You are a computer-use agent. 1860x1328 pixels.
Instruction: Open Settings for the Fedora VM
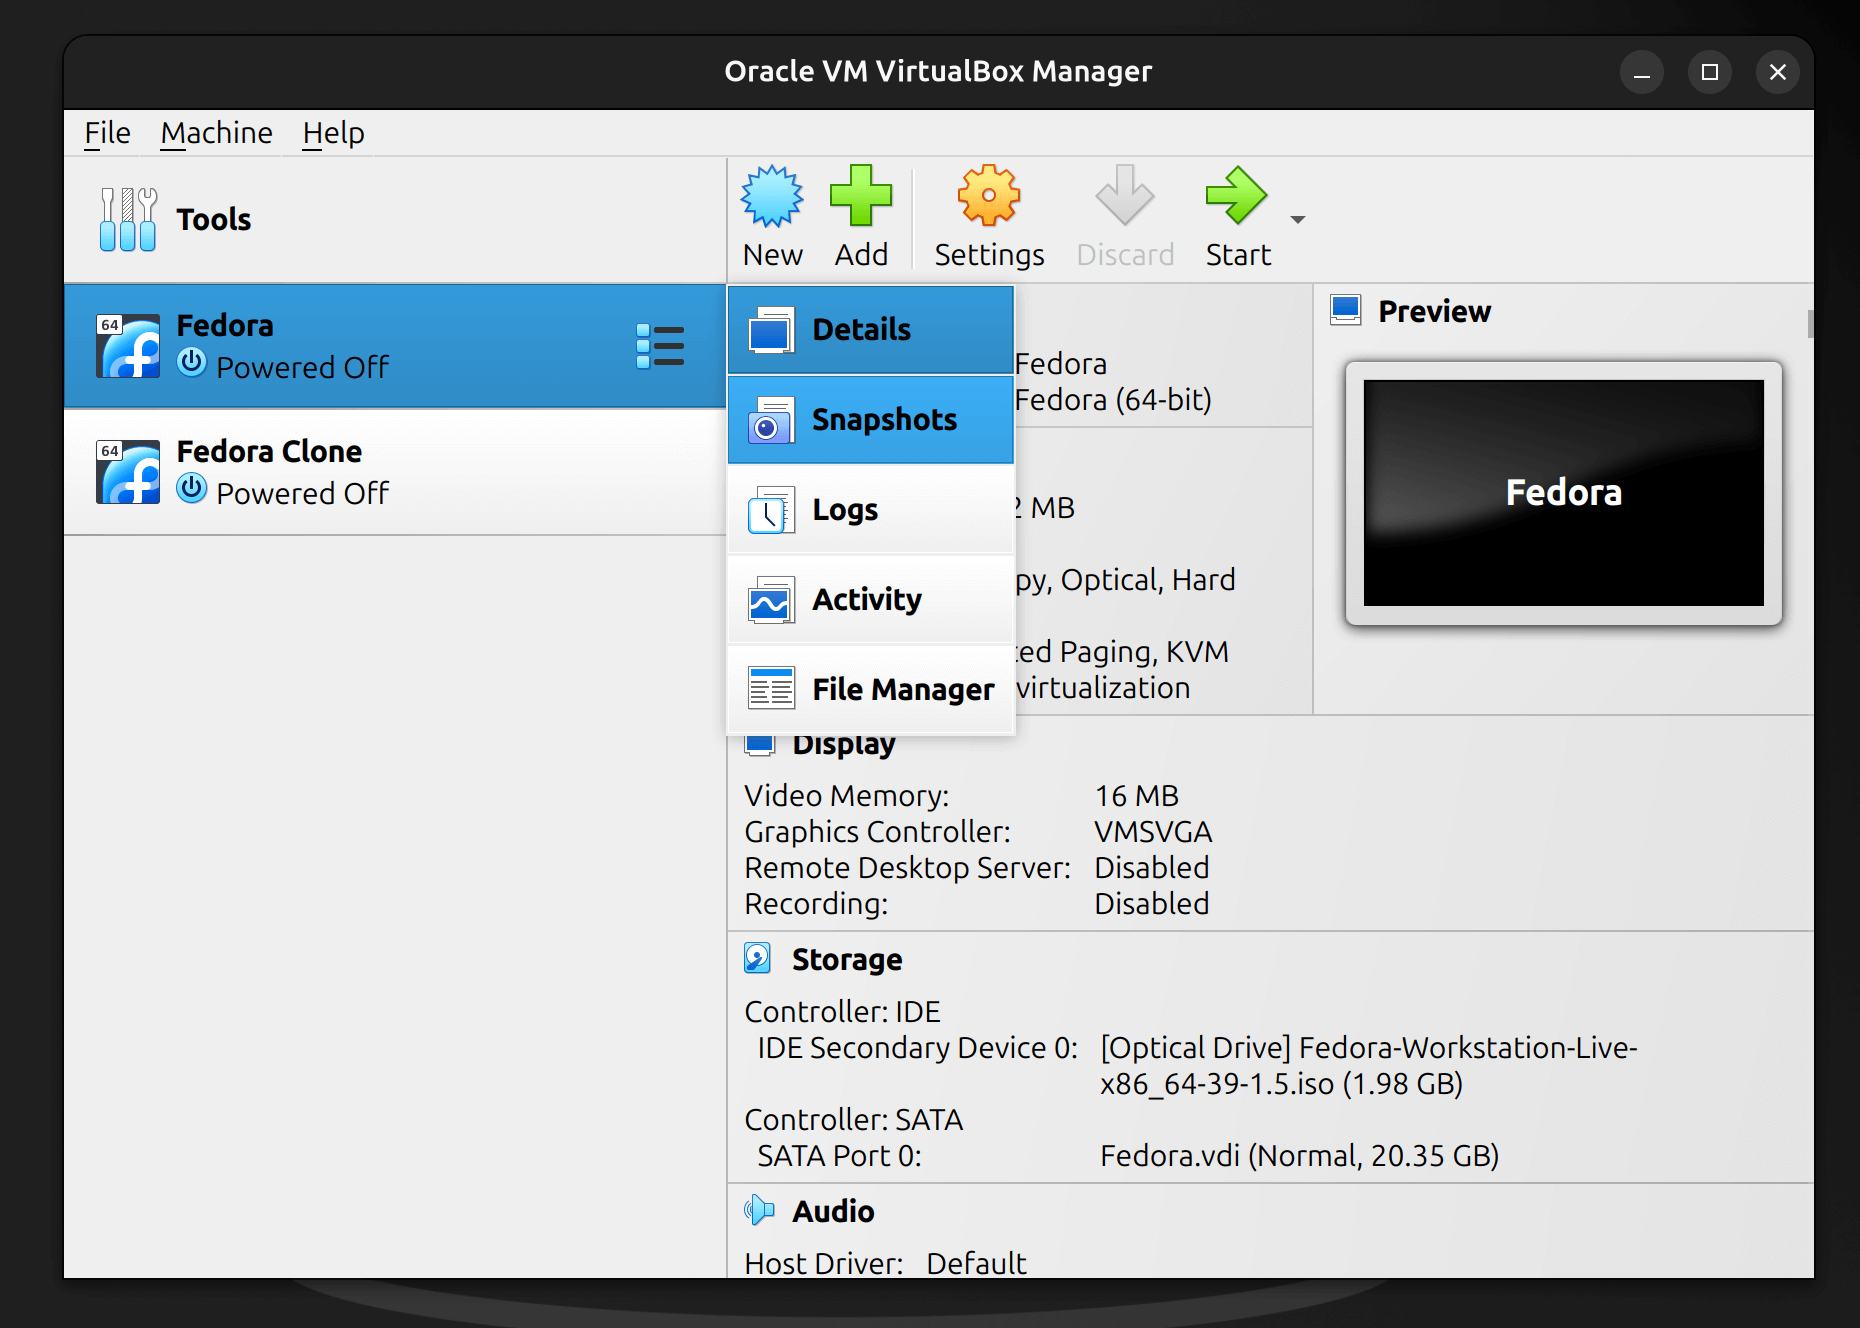pyautogui.click(x=987, y=215)
